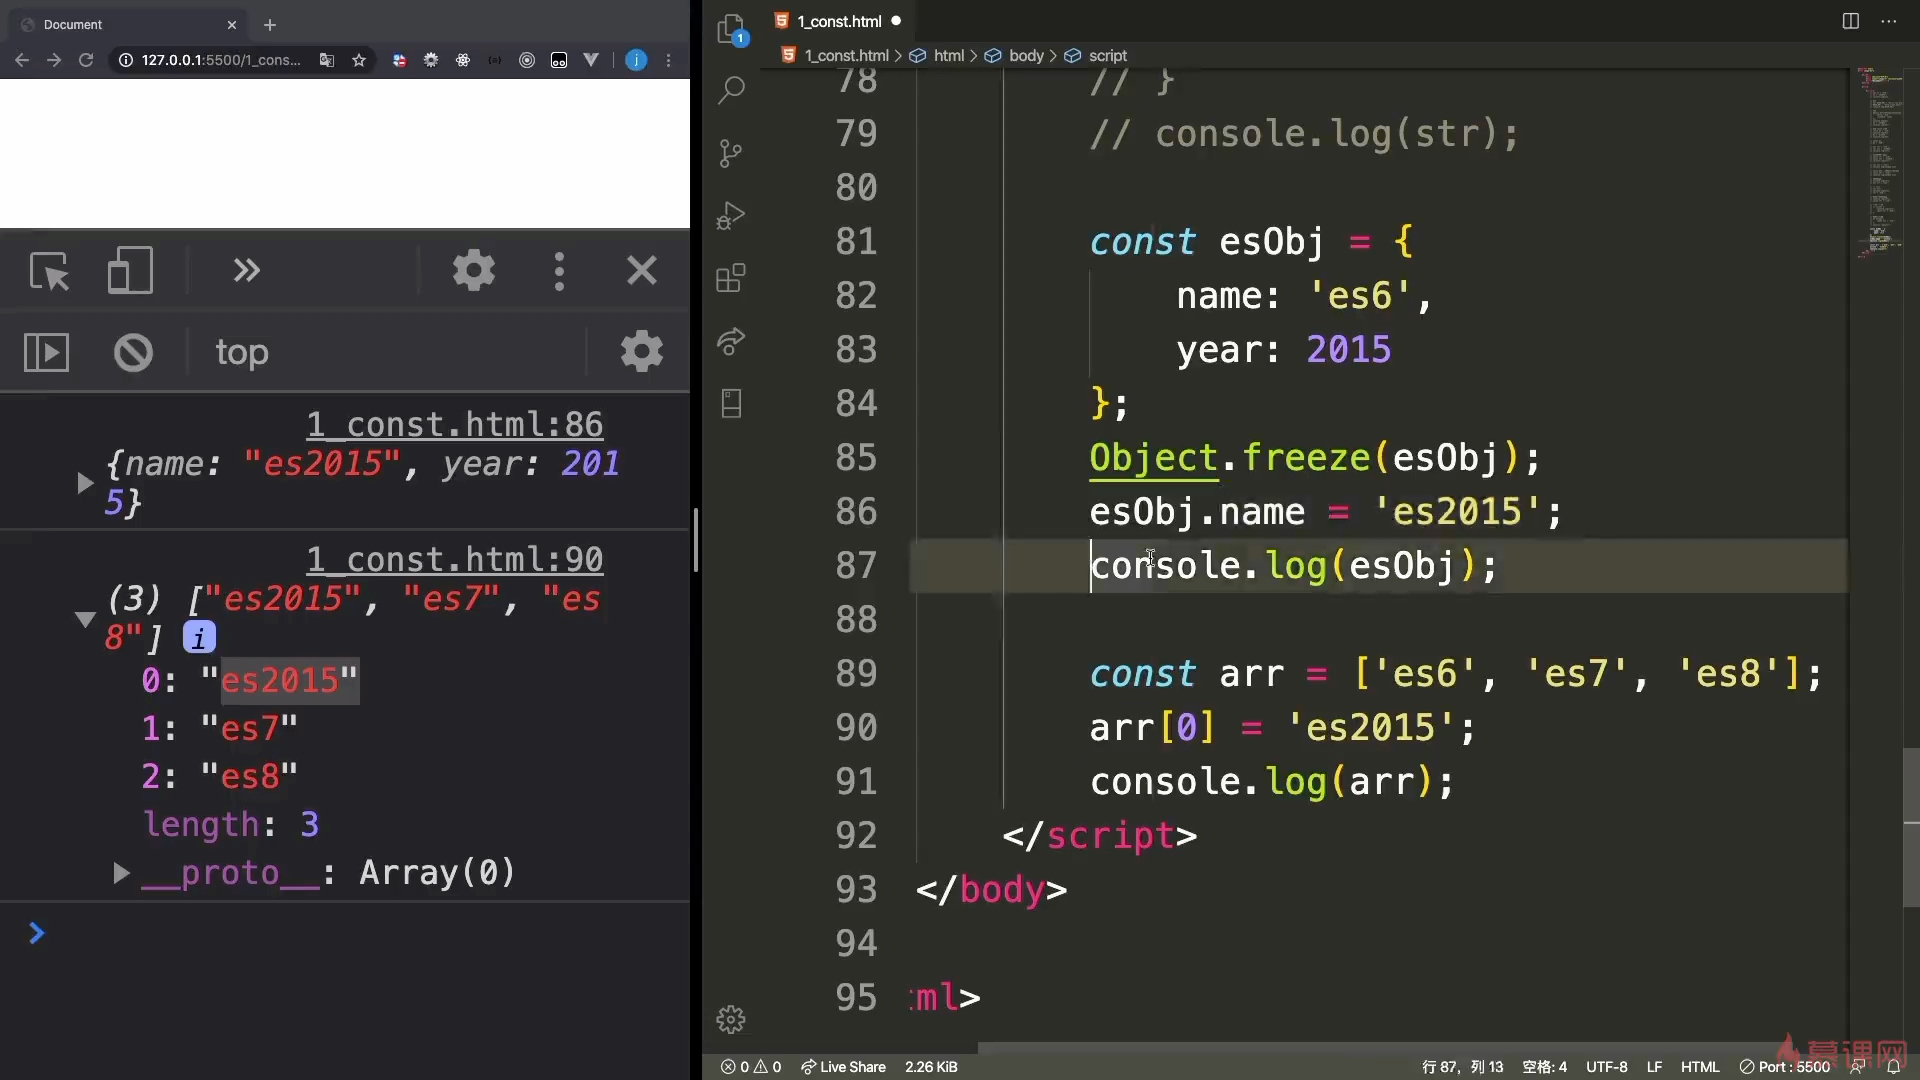Open the Extensions marketplace icon
Screen dimensions: 1920x1080
[x=731, y=278]
